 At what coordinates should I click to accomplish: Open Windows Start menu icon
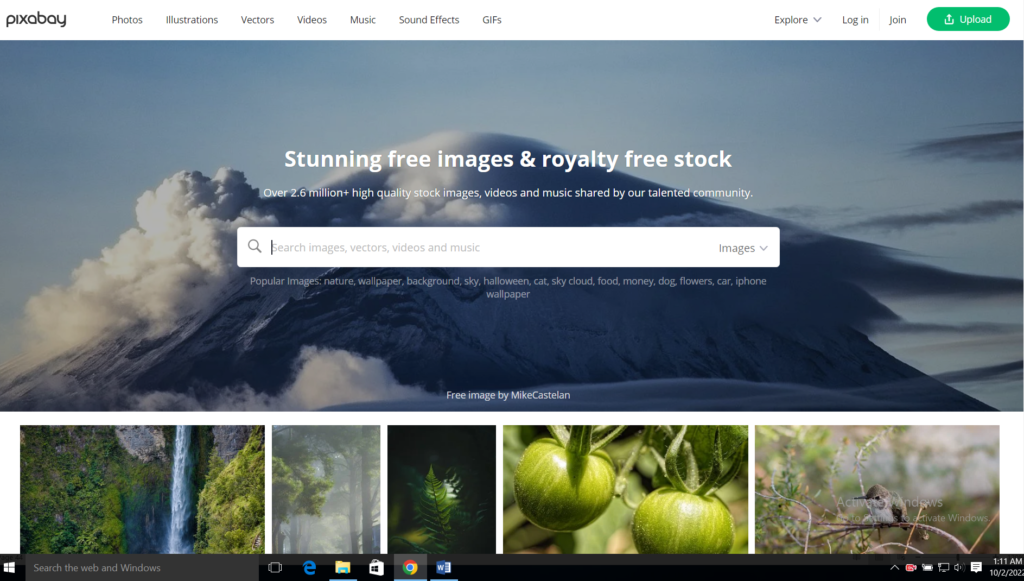9,567
